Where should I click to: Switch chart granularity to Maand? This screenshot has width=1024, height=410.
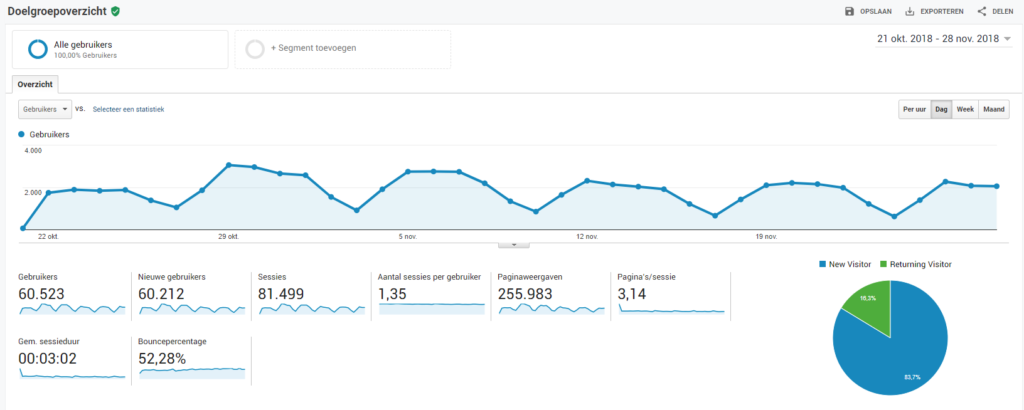(993, 110)
